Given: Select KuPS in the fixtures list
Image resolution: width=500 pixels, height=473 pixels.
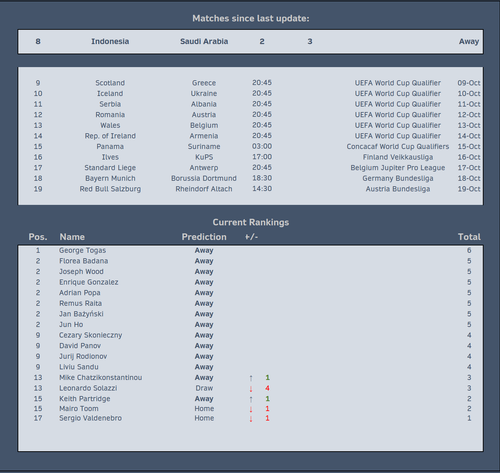Looking at the screenshot, I should click(204, 157).
